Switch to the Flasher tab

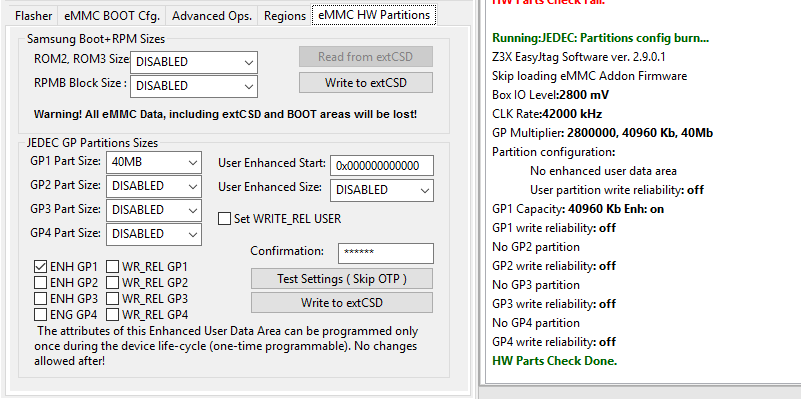click(34, 16)
